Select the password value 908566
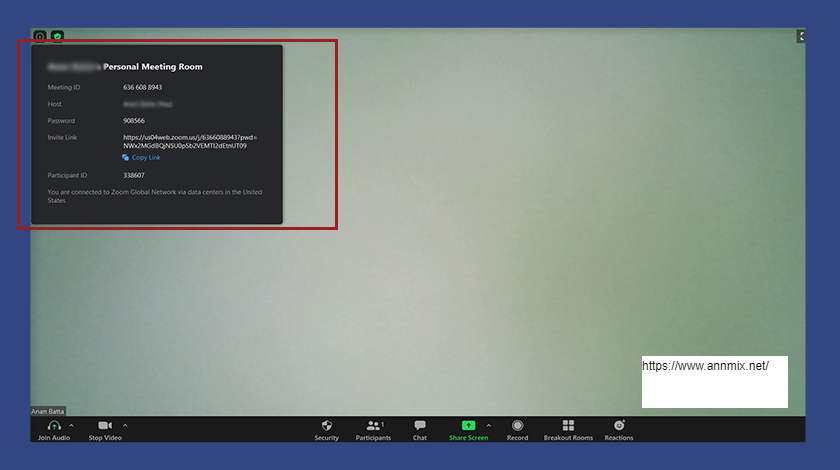The height and width of the screenshot is (470, 840). tap(134, 121)
